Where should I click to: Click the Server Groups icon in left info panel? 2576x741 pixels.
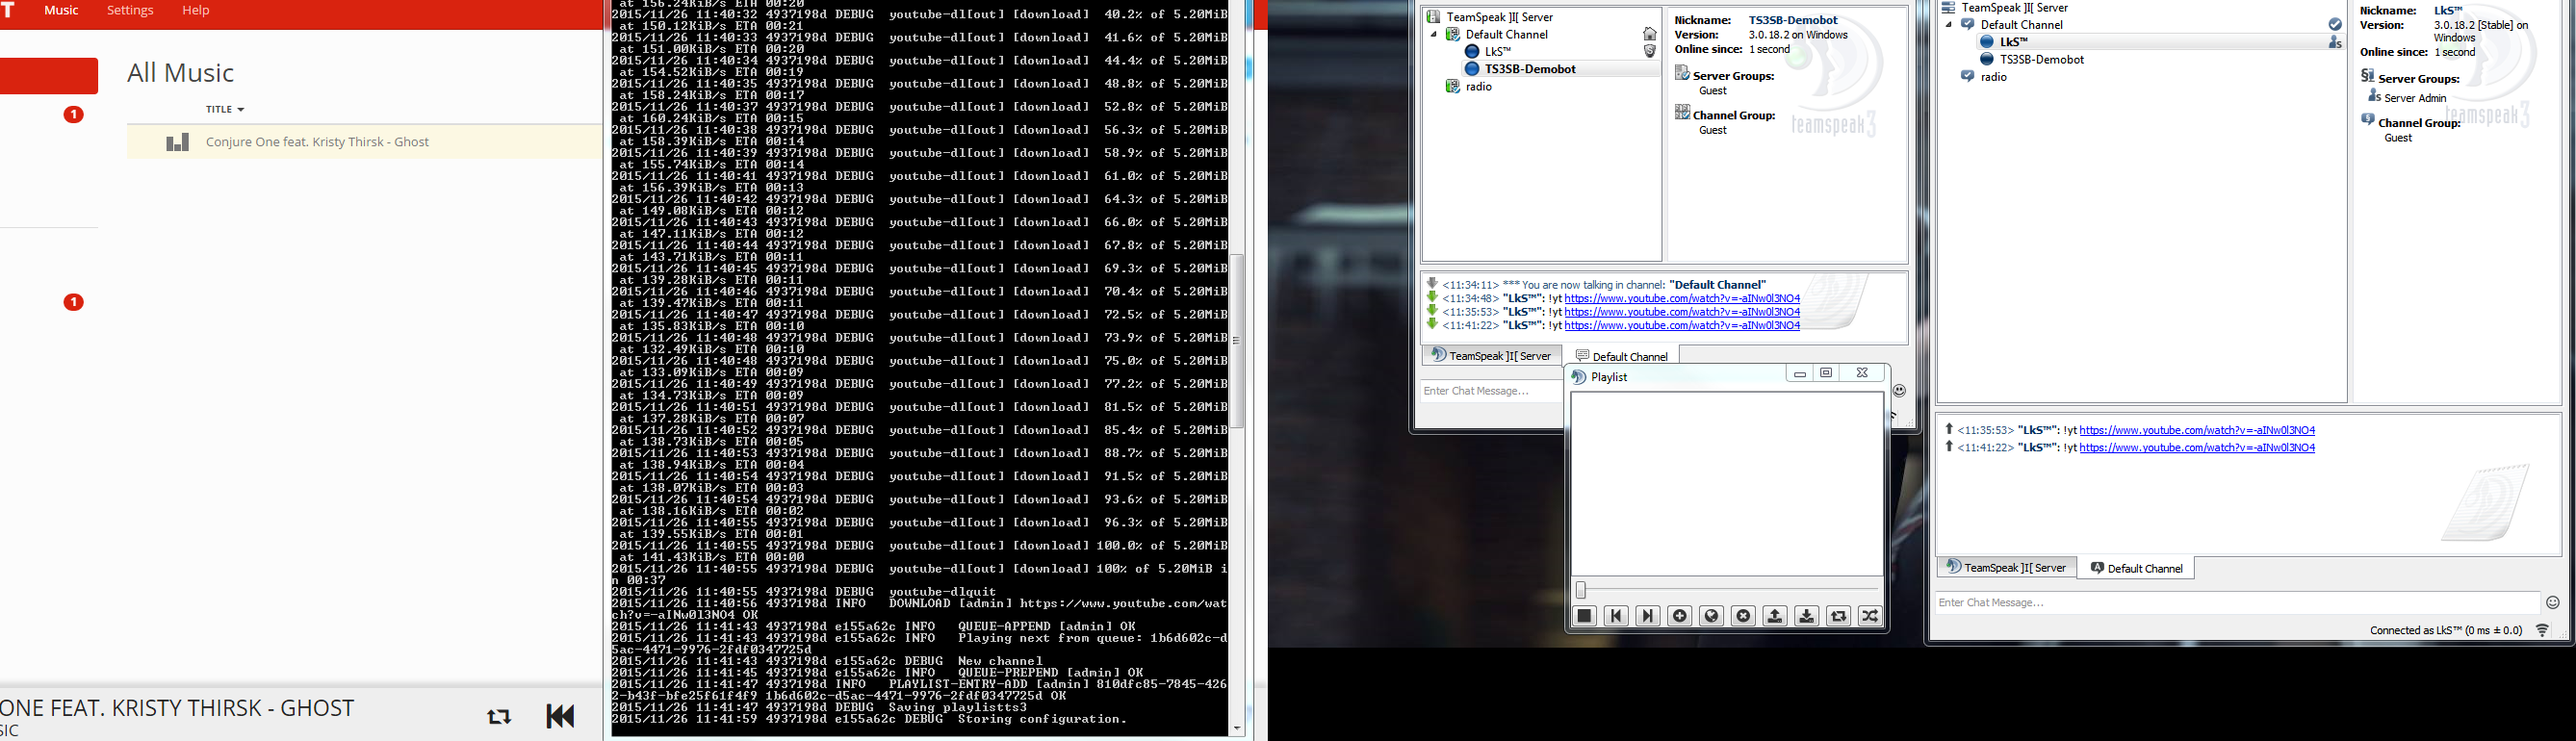tap(1682, 73)
